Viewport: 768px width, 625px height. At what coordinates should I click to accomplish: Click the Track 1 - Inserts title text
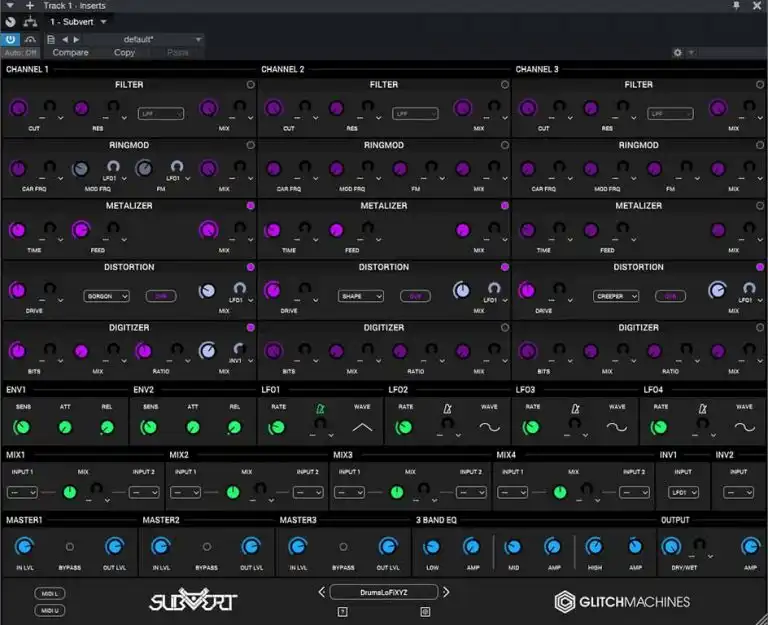[x=74, y=5]
